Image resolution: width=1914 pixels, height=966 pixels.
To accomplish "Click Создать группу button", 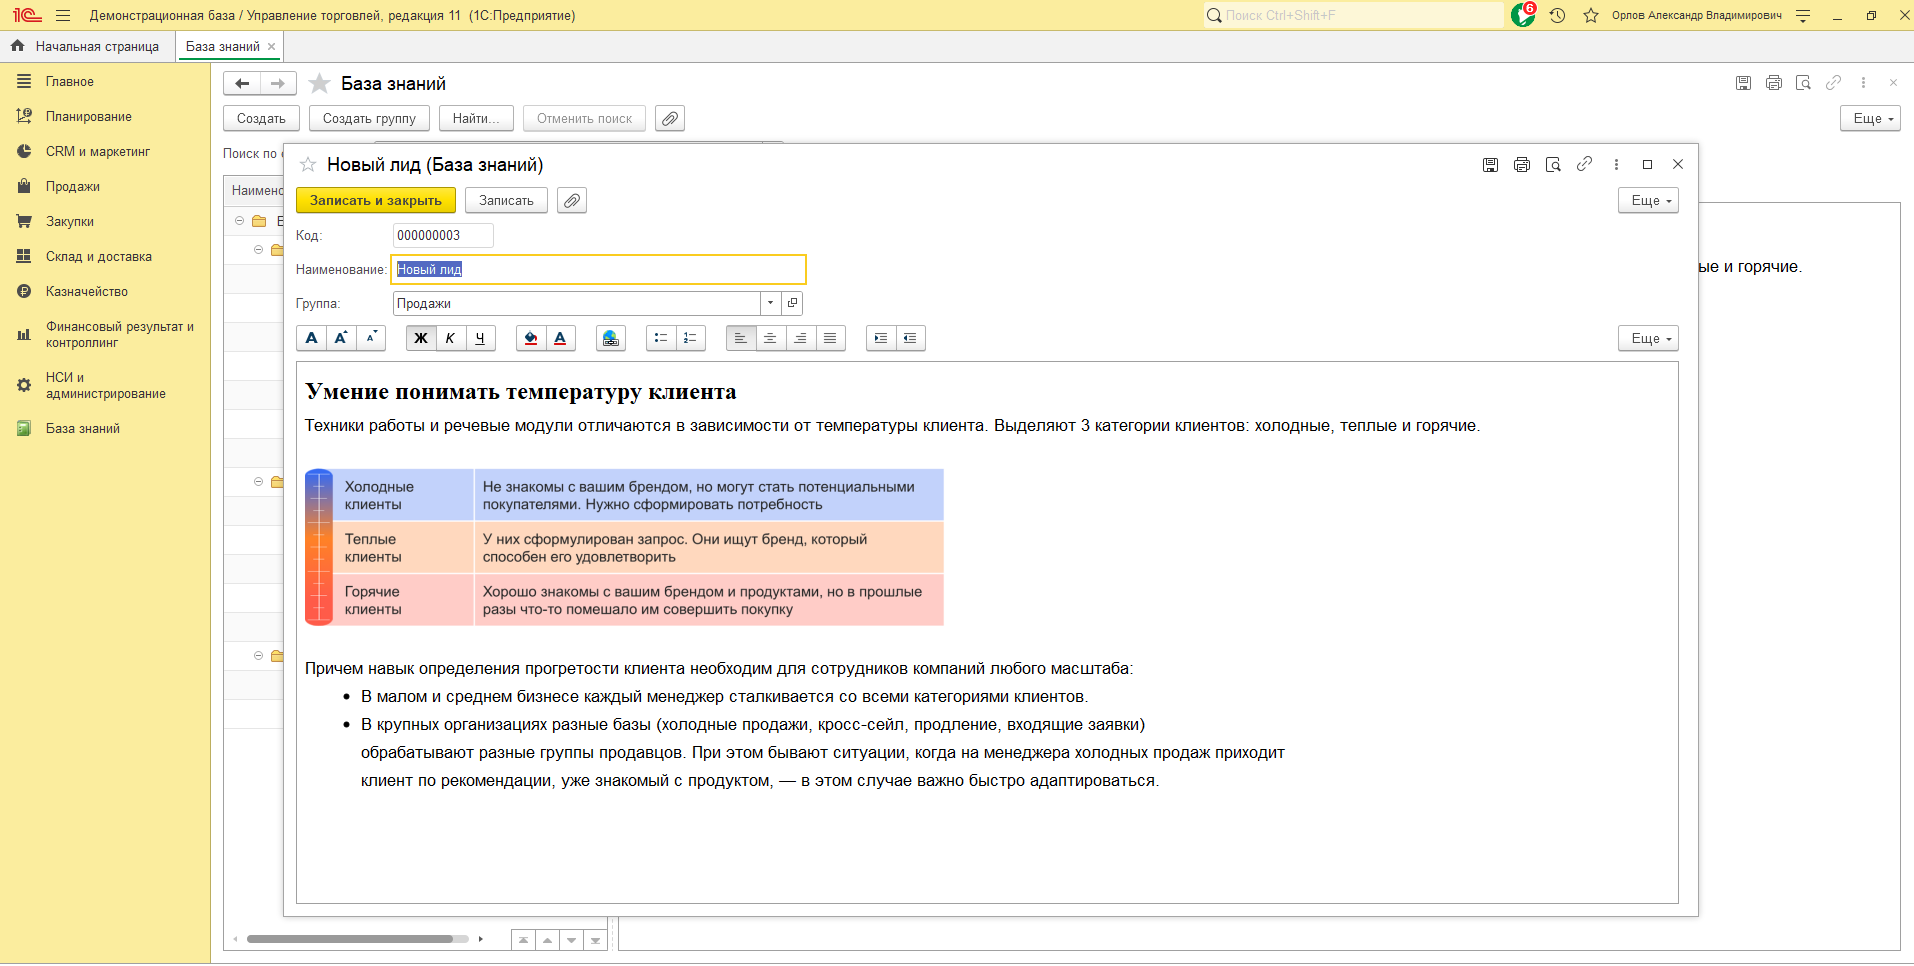I will [369, 118].
